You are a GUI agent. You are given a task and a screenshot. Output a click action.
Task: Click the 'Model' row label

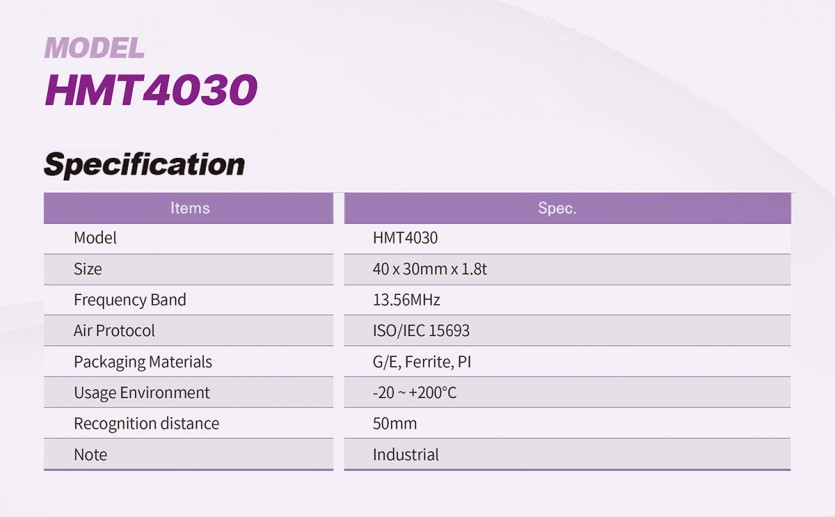[95, 237]
